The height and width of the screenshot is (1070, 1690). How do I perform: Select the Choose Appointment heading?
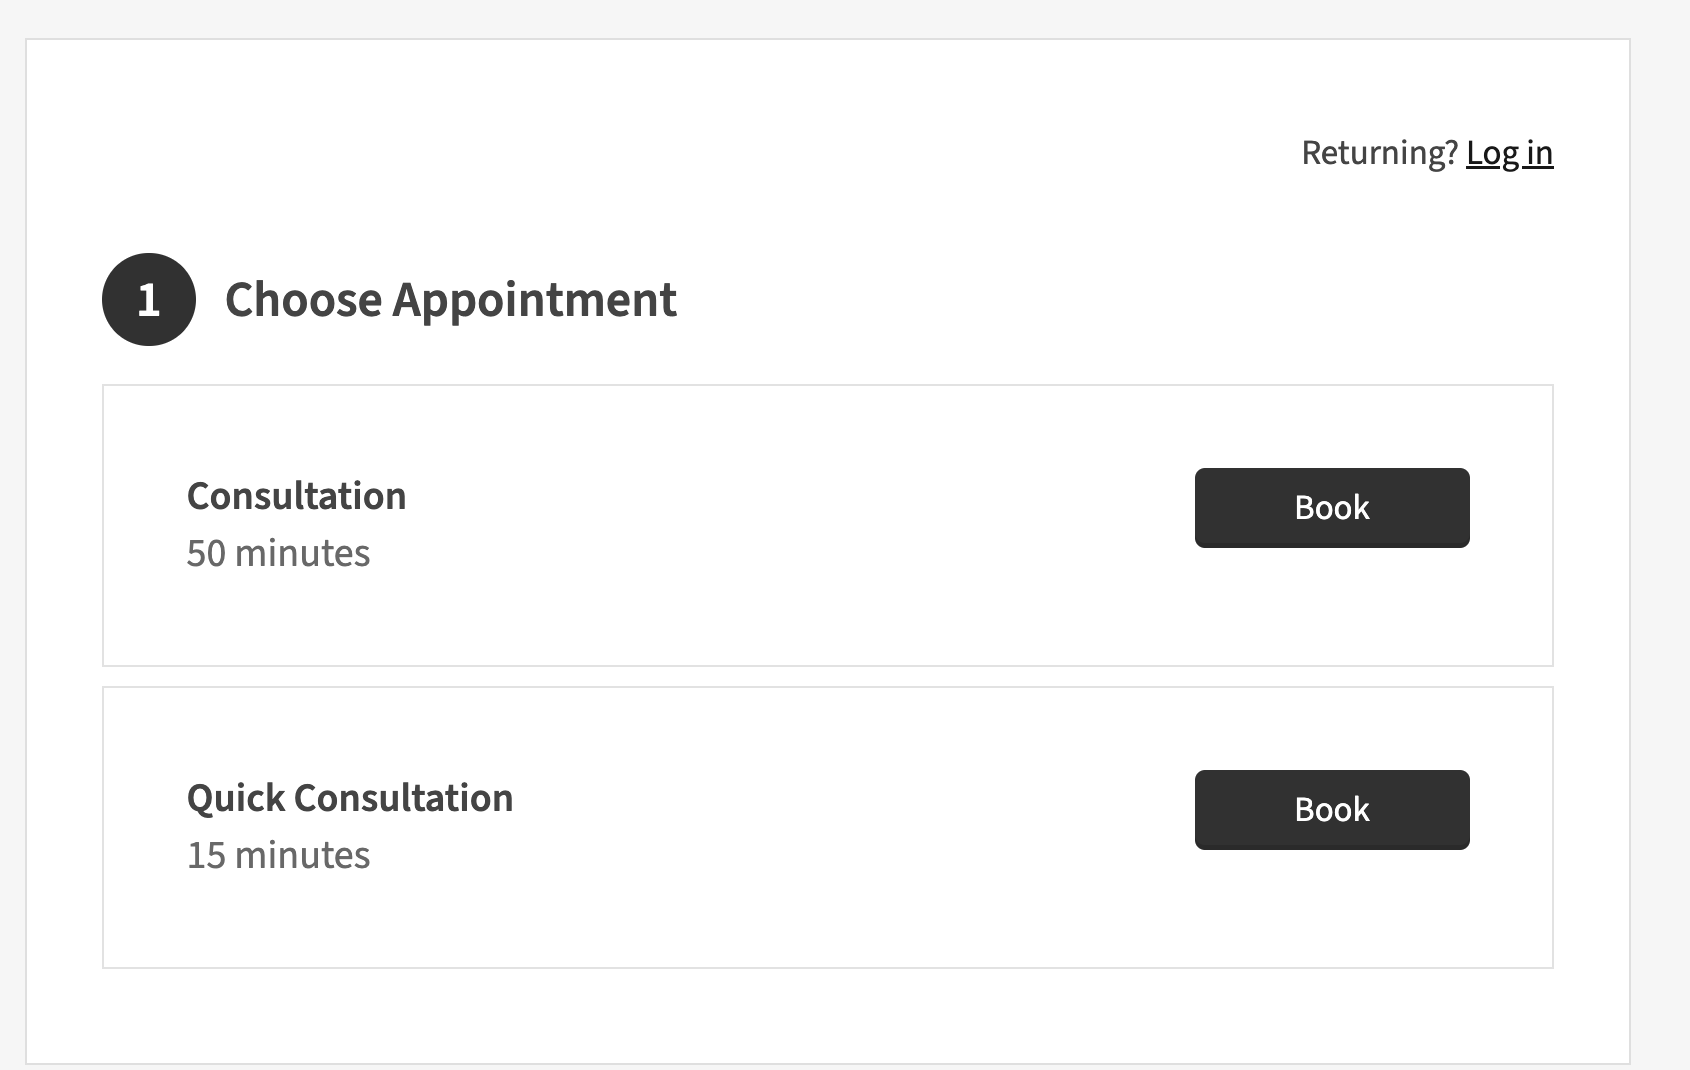pyautogui.click(x=450, y=300)
